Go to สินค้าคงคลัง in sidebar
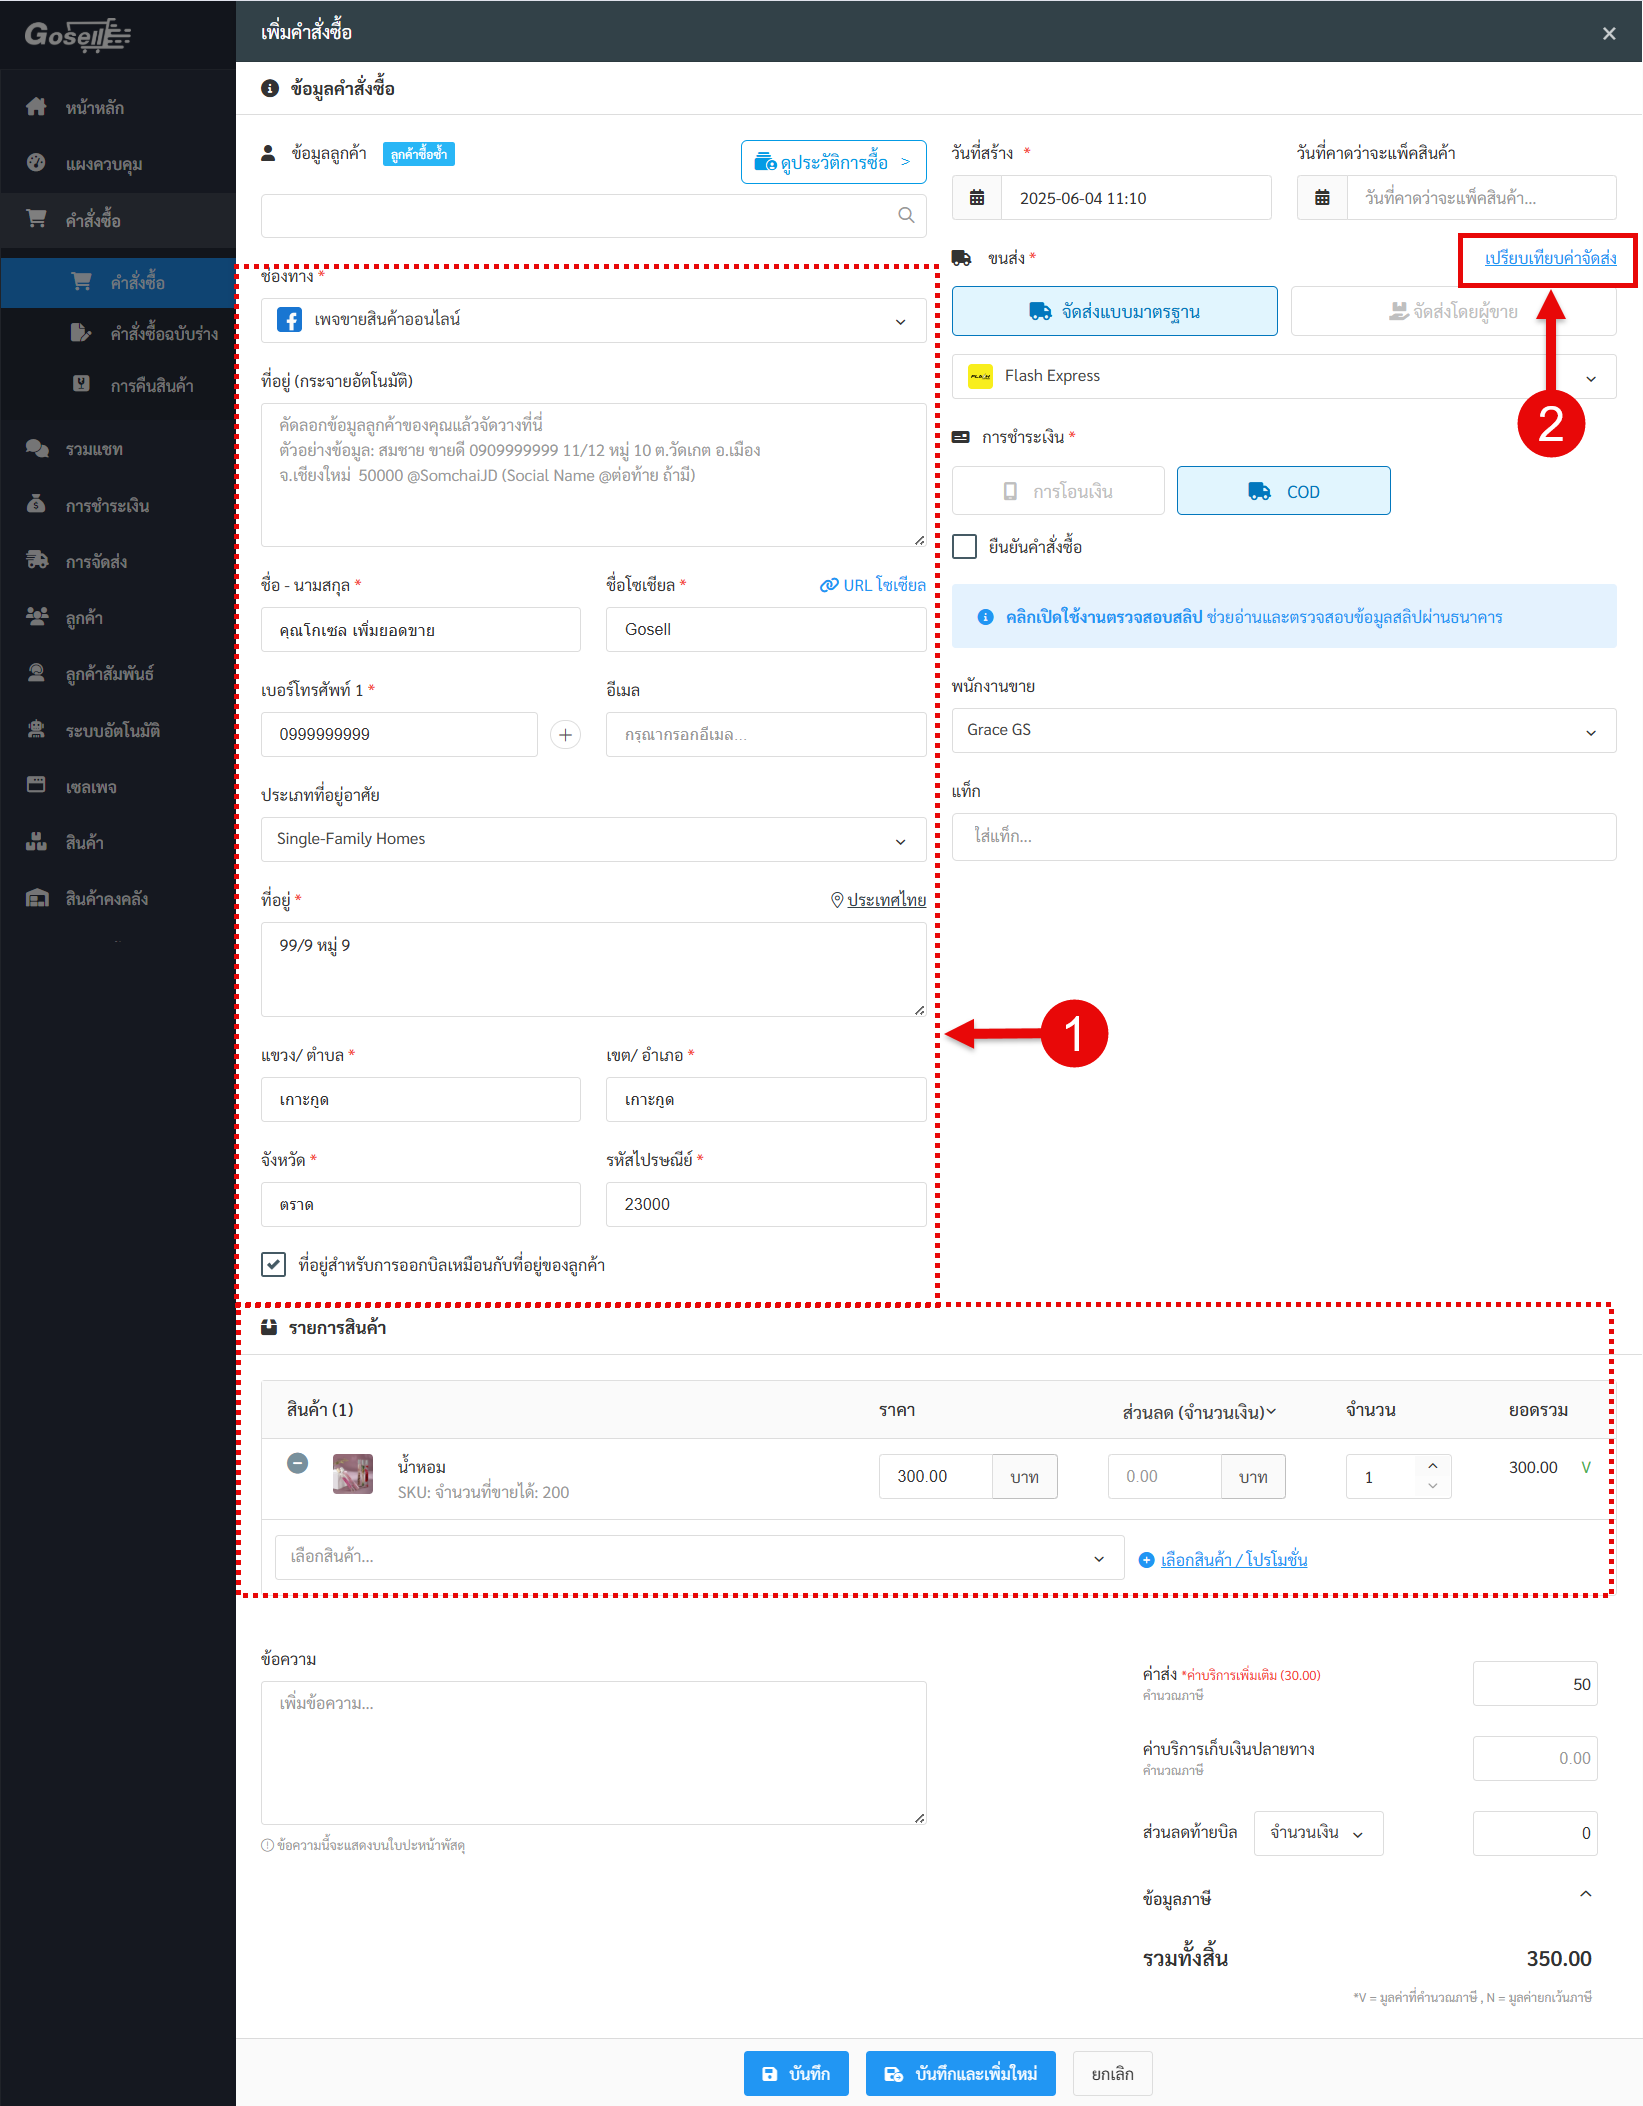Viewport: 1643px width, 2106px height. 106,899
